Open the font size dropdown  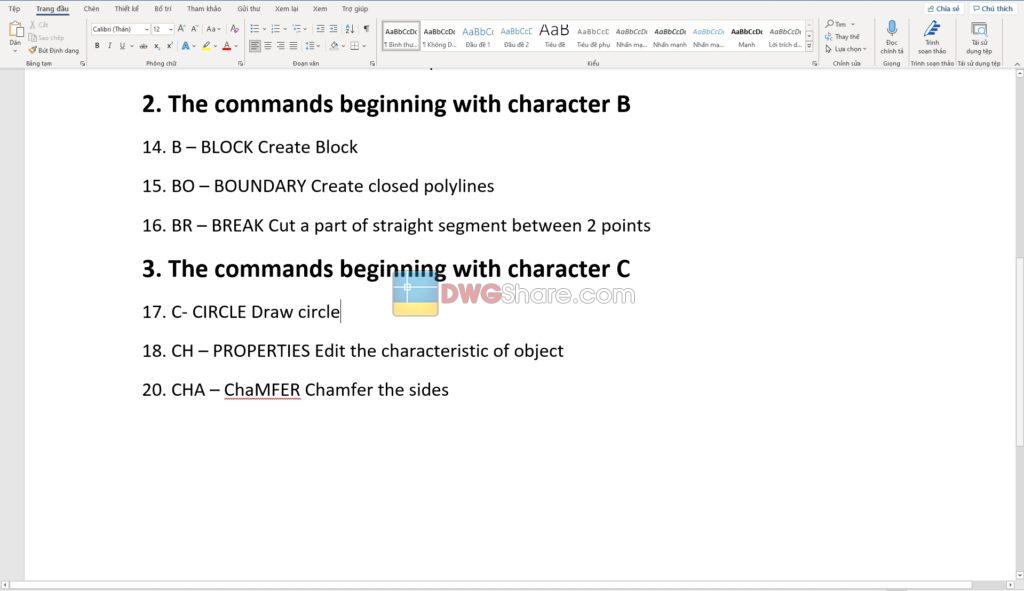pyautogui.click(x=170, y=27)
